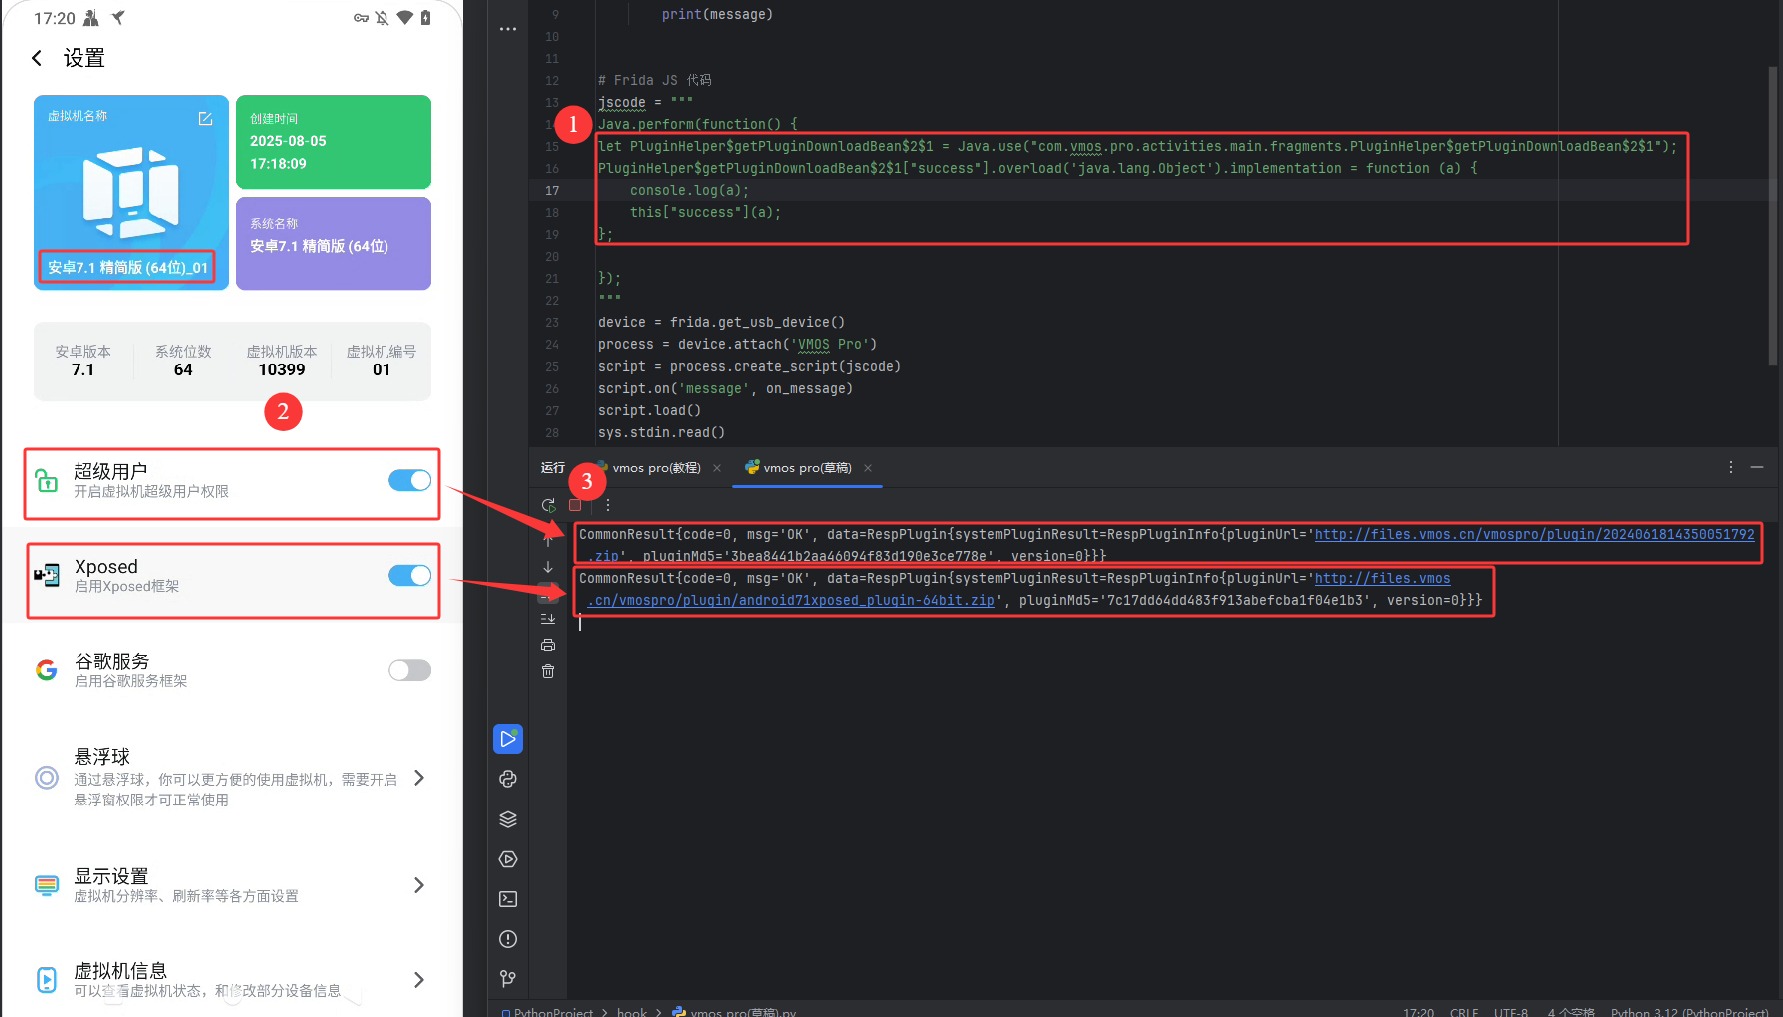Toggle the Xposed framework switch
This screenshot has width=1783, height=1017.
tap(409, 575)
